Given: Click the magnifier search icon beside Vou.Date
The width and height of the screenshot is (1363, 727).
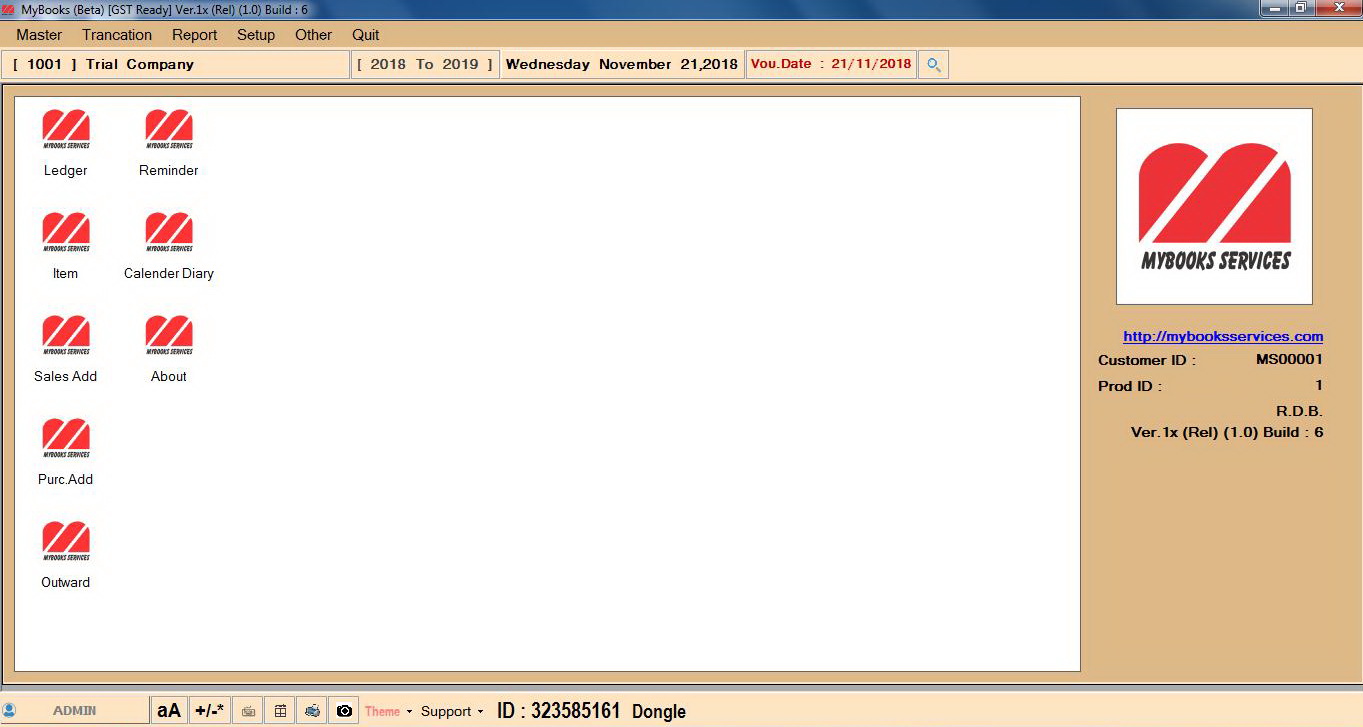Looking at the screenshot, I should 933,65.
